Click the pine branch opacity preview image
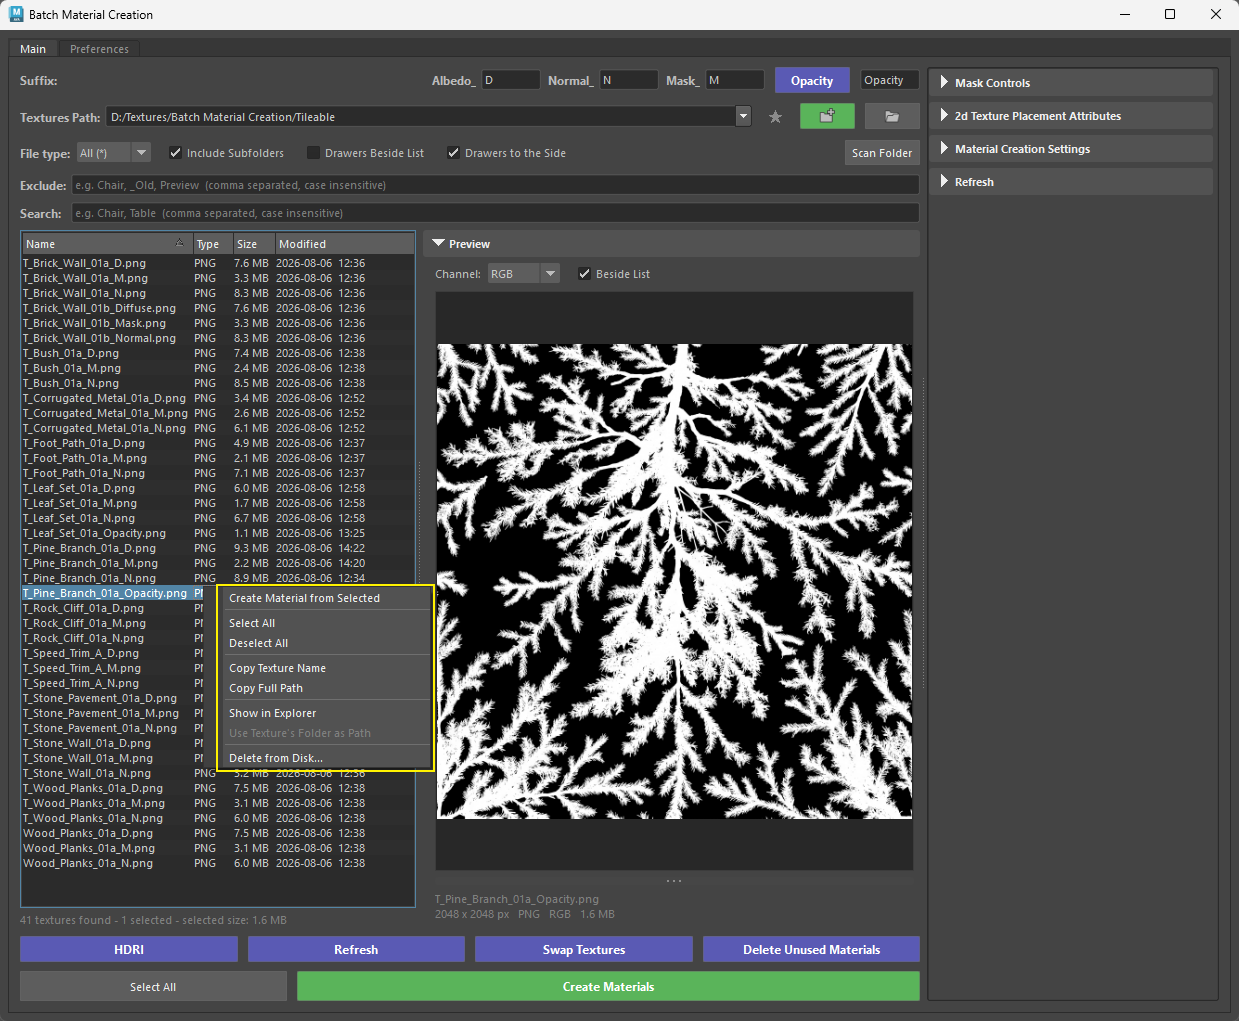 pos(674,581)
